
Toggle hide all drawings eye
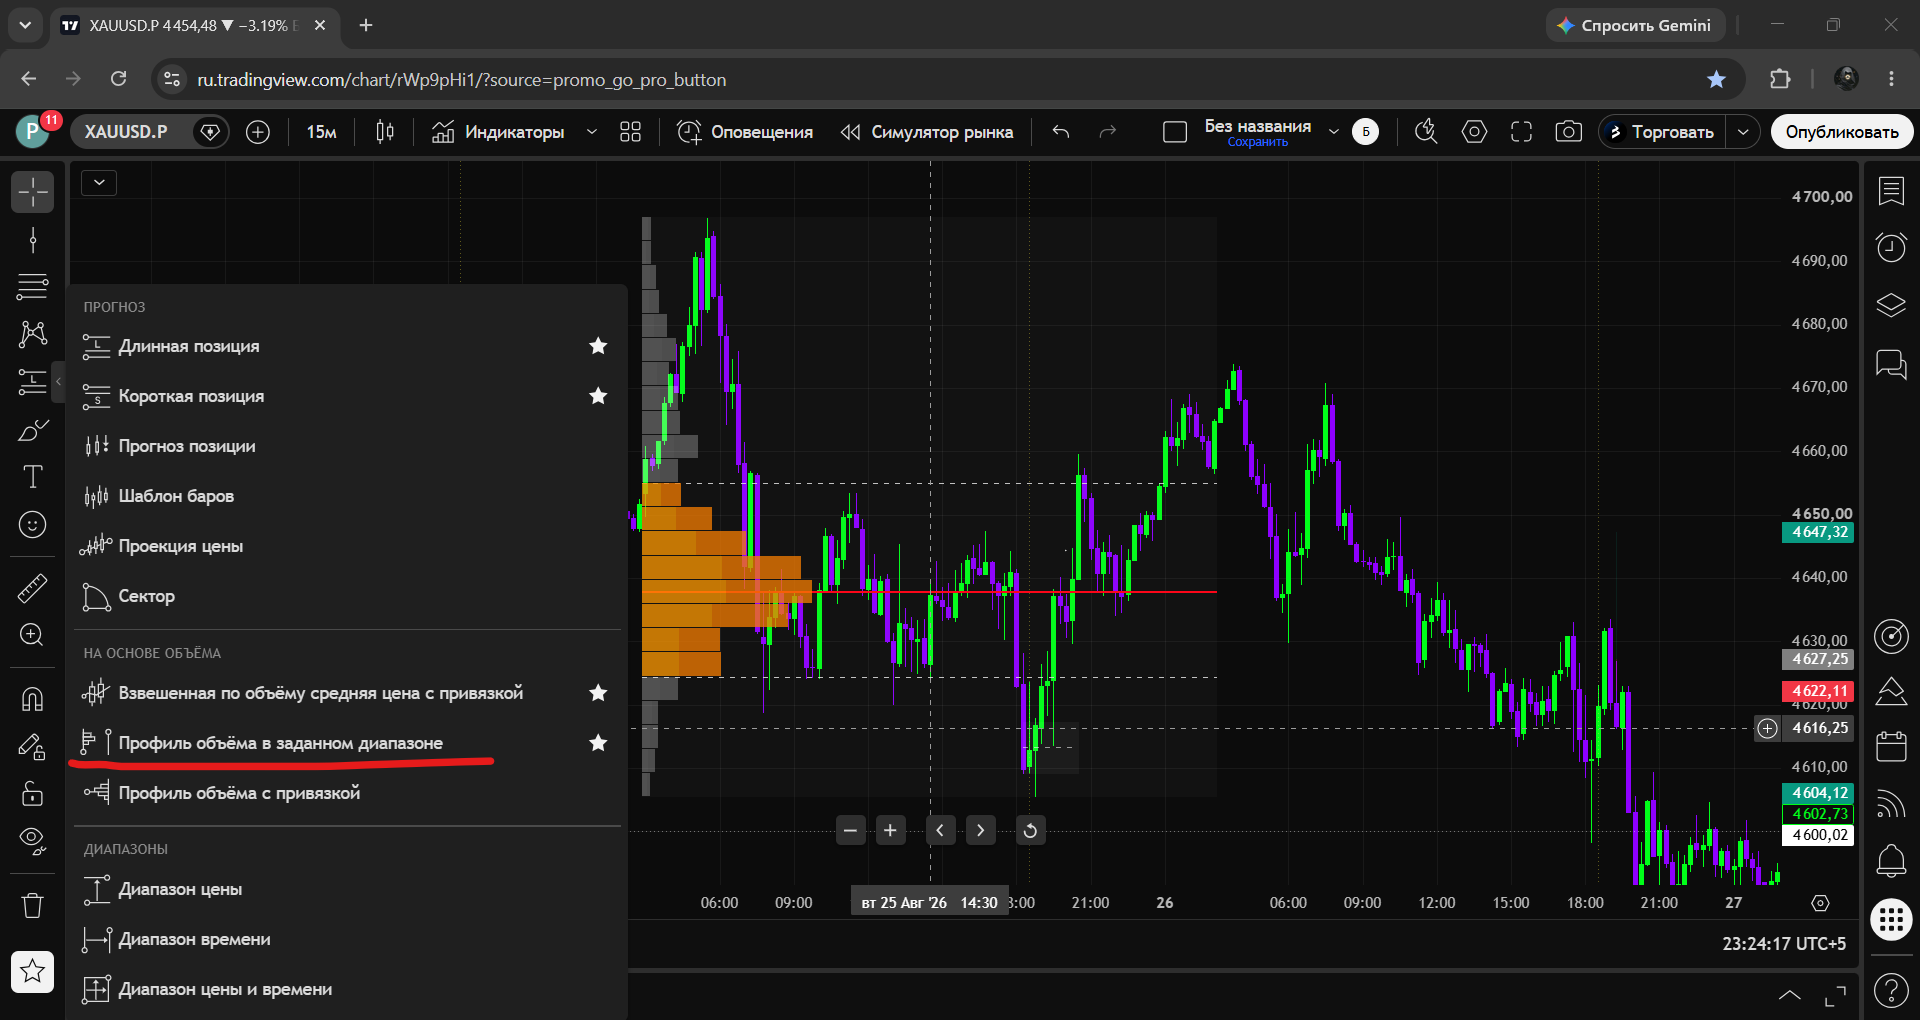tap(32, 840)
